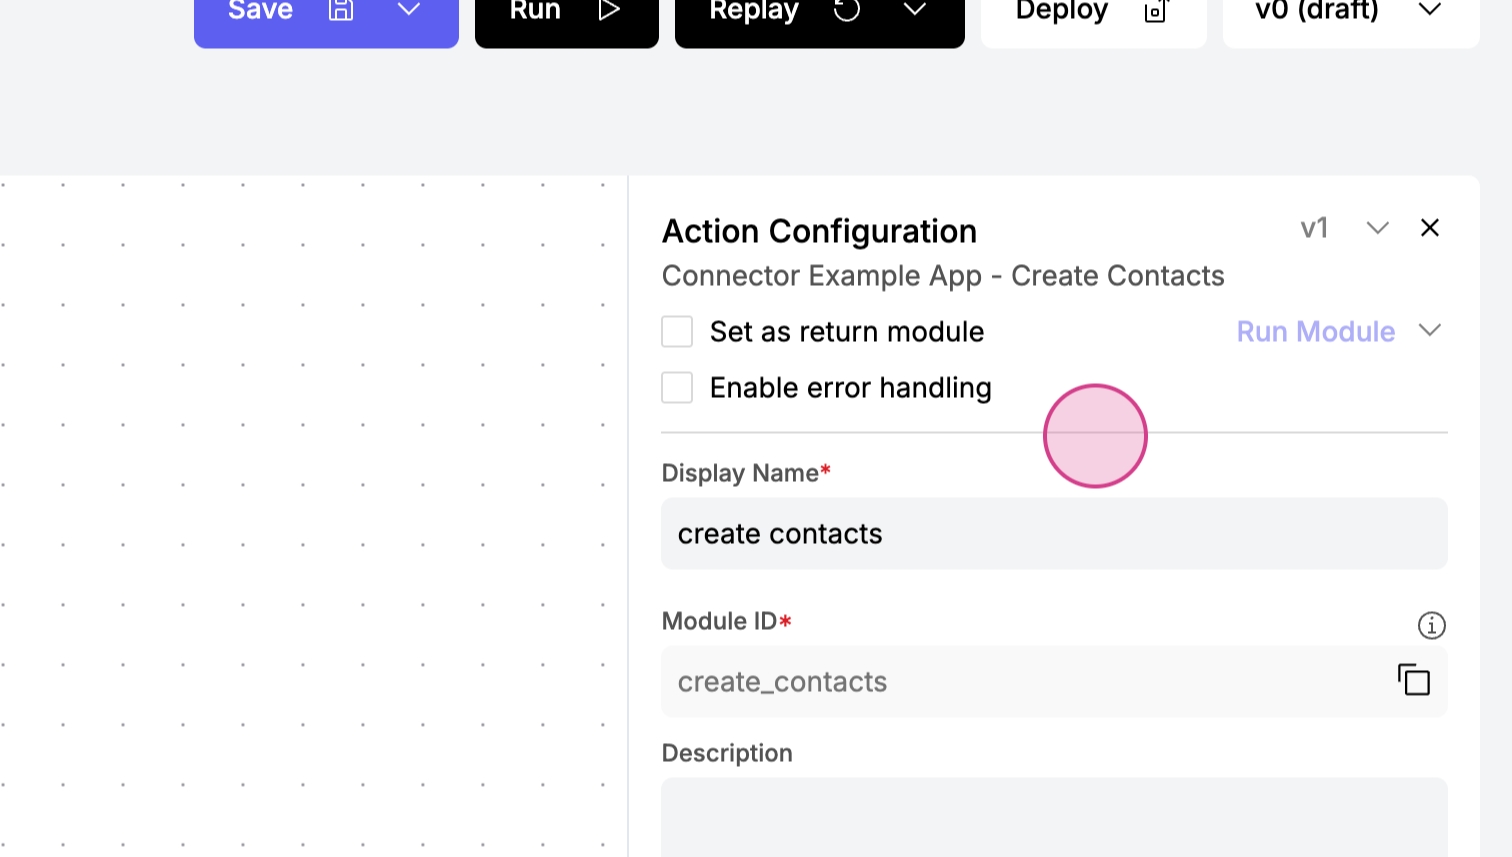This screenshot has width=1512, height=857.
Task: Enable Set as return module checkbox
Action: coord(677,331)
